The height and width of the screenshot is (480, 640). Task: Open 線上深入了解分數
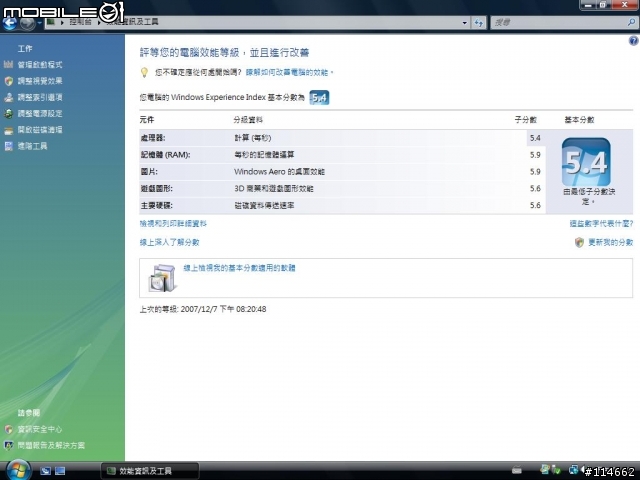[x=169, y=242]
